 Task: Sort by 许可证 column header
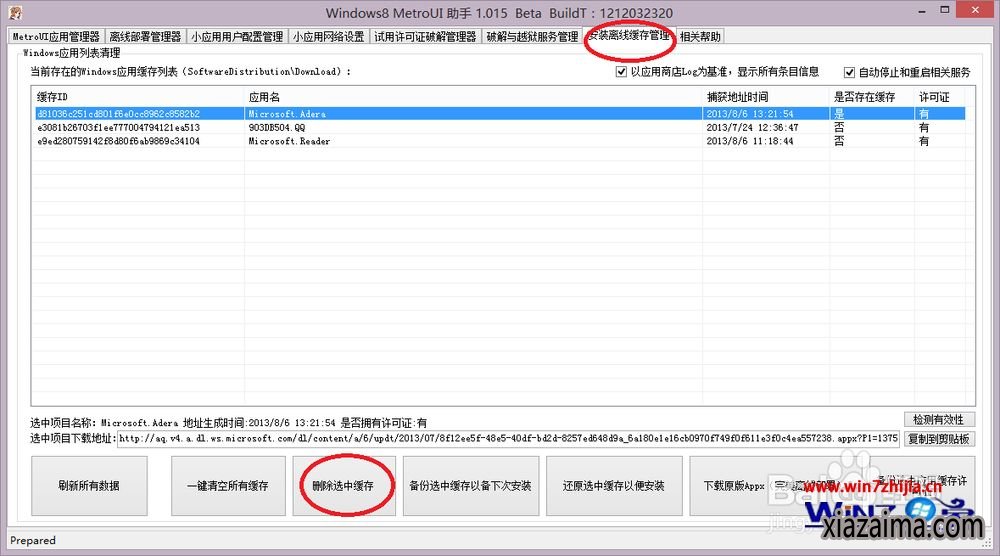coord(940,97)
